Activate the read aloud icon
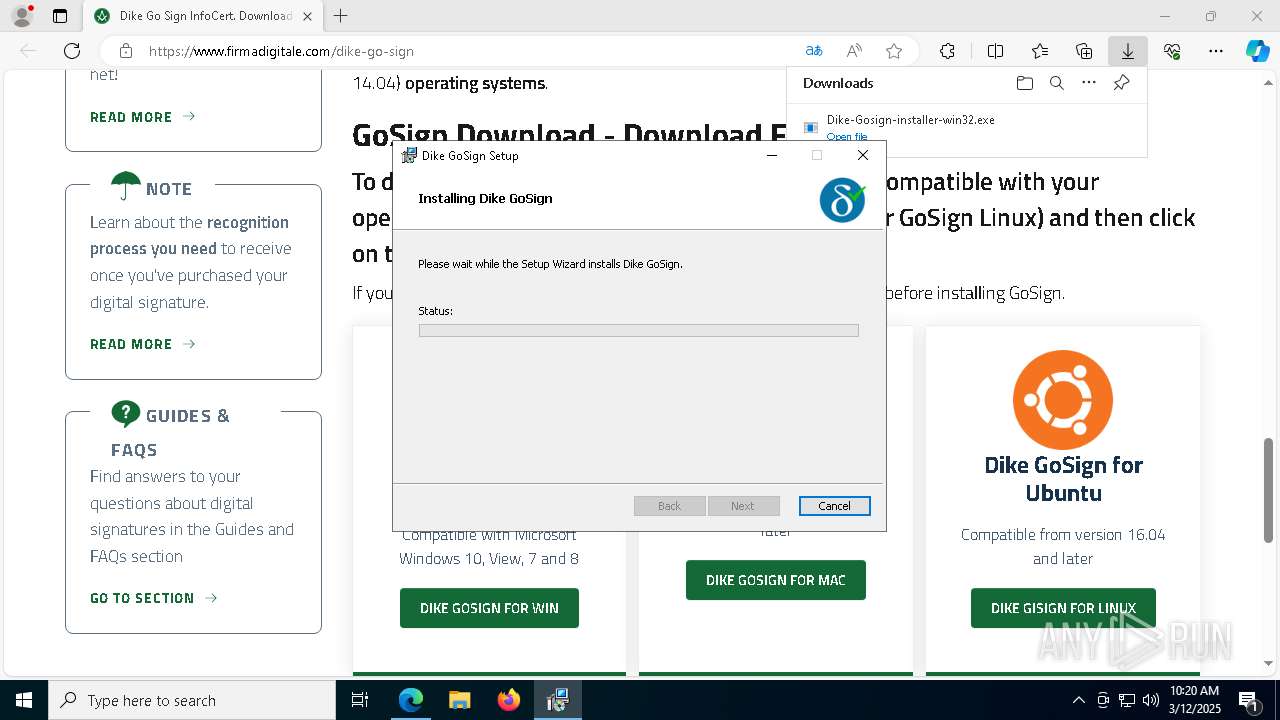 [854, 51]
